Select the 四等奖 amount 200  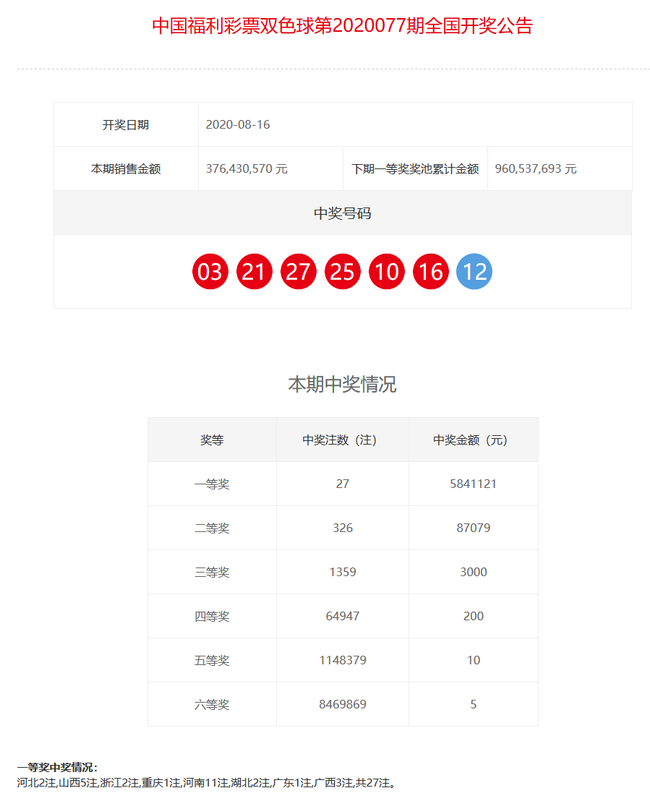coord(473,616)
